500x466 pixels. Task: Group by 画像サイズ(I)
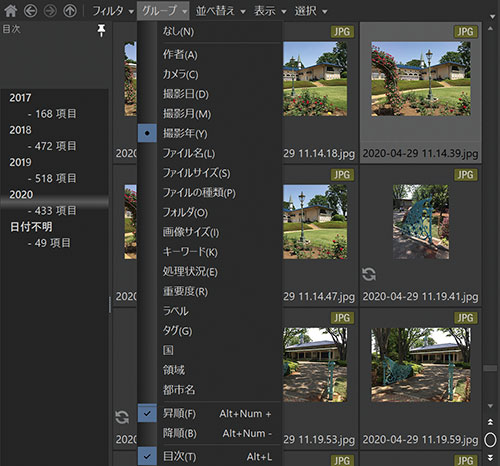(x=209, y=232)
